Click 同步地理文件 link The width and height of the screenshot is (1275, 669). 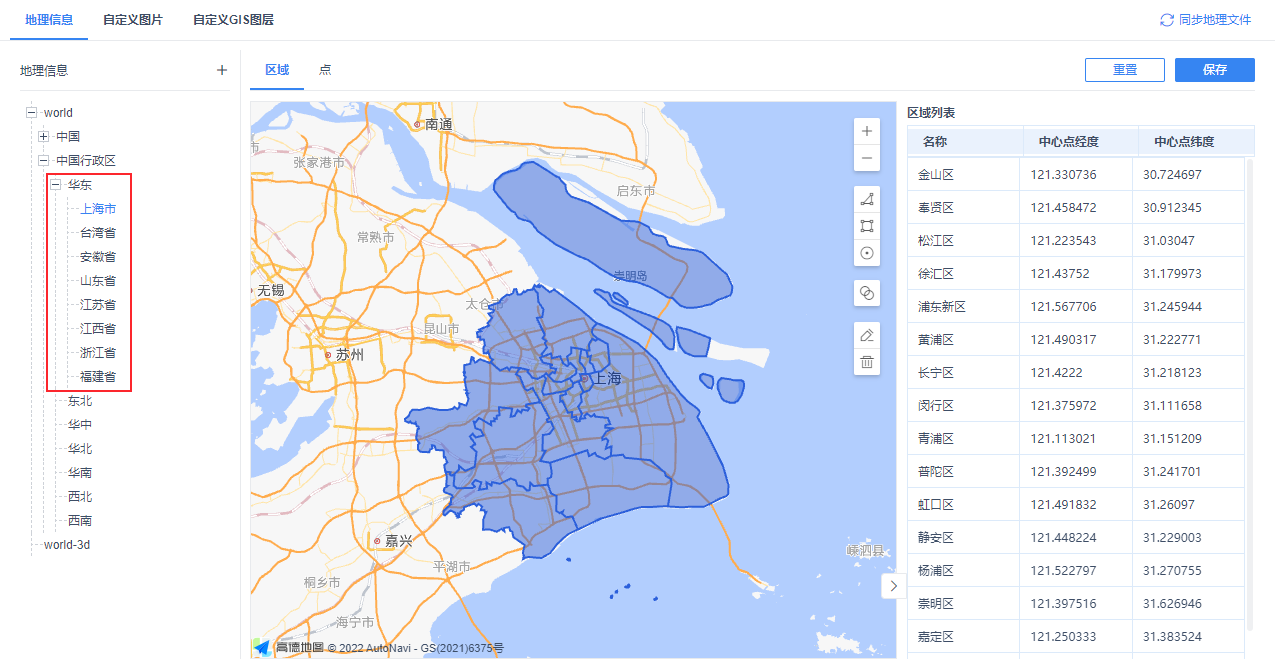(x=1215, y=20)
